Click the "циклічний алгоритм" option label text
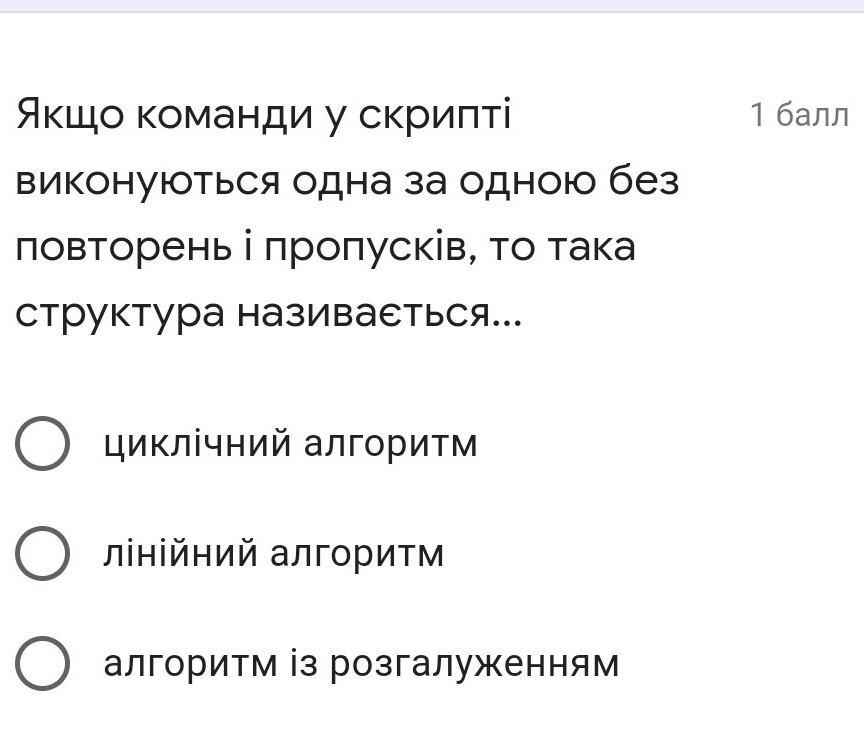This screenshot has width=864, height=754. tap(291, 444)
